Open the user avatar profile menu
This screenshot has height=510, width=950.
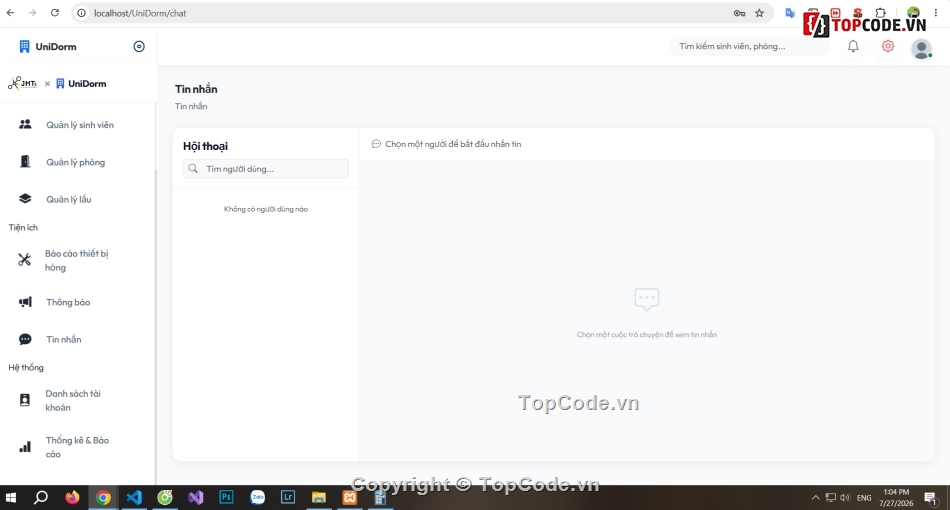point(922,48)
